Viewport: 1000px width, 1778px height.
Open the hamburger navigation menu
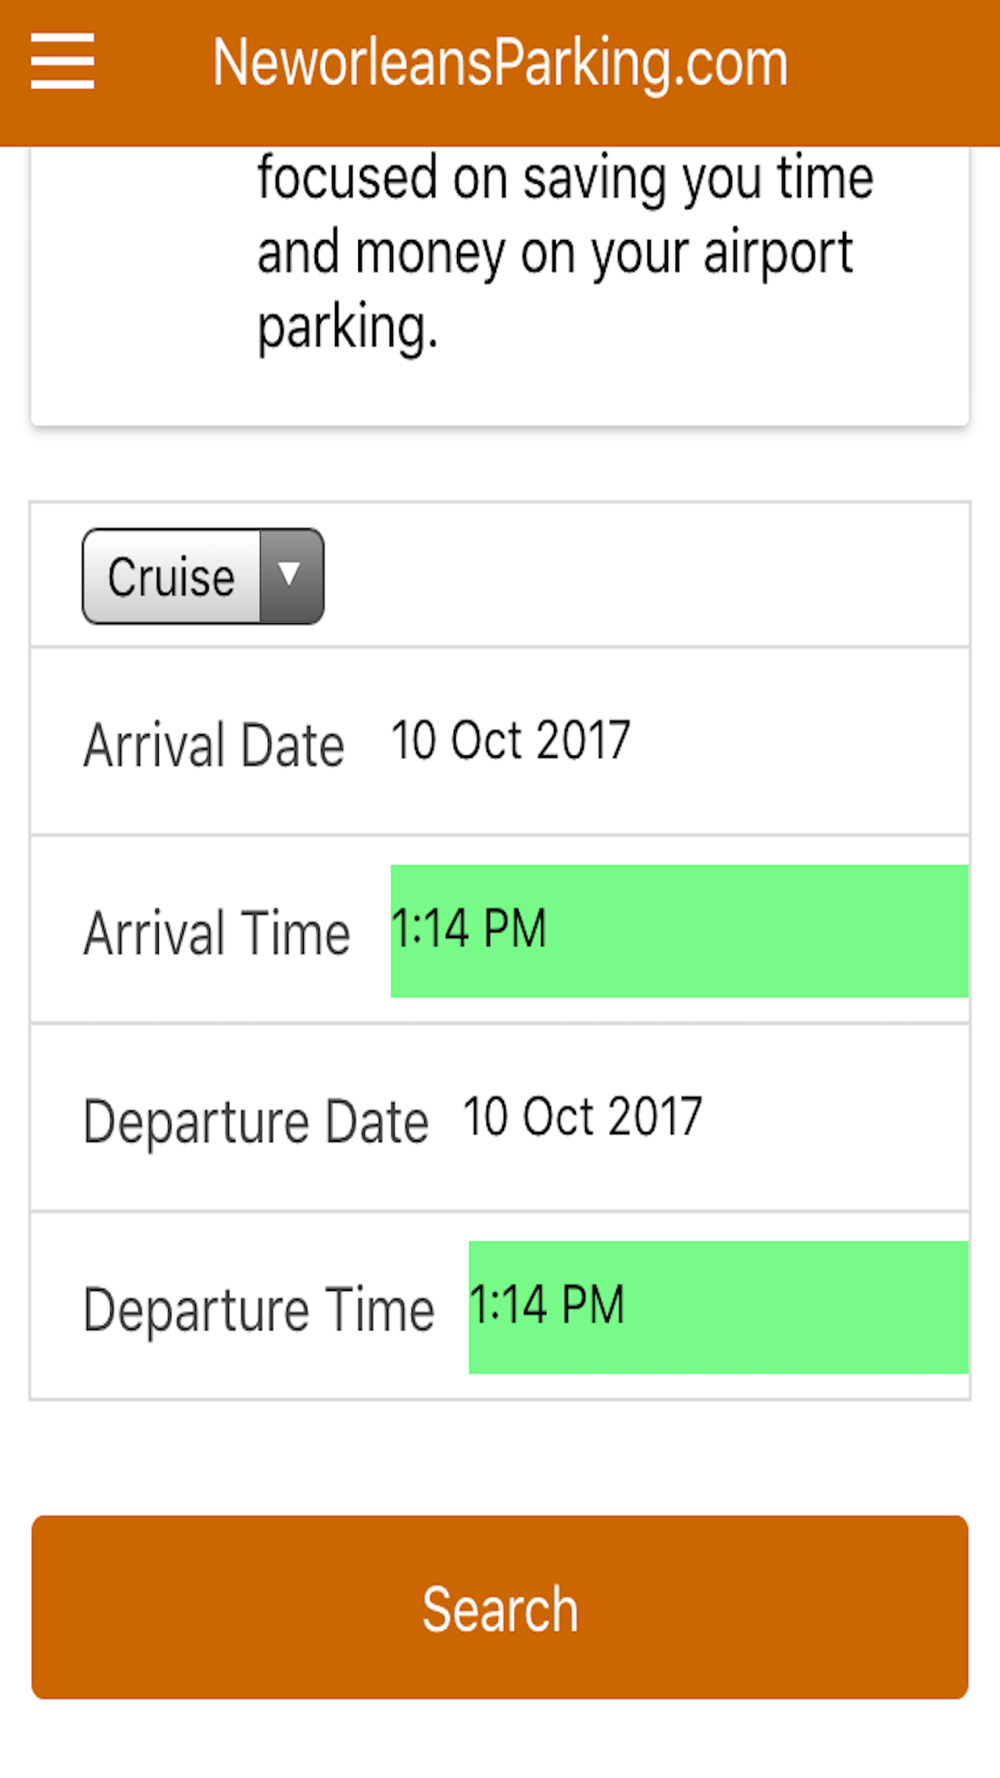(62, 62)
